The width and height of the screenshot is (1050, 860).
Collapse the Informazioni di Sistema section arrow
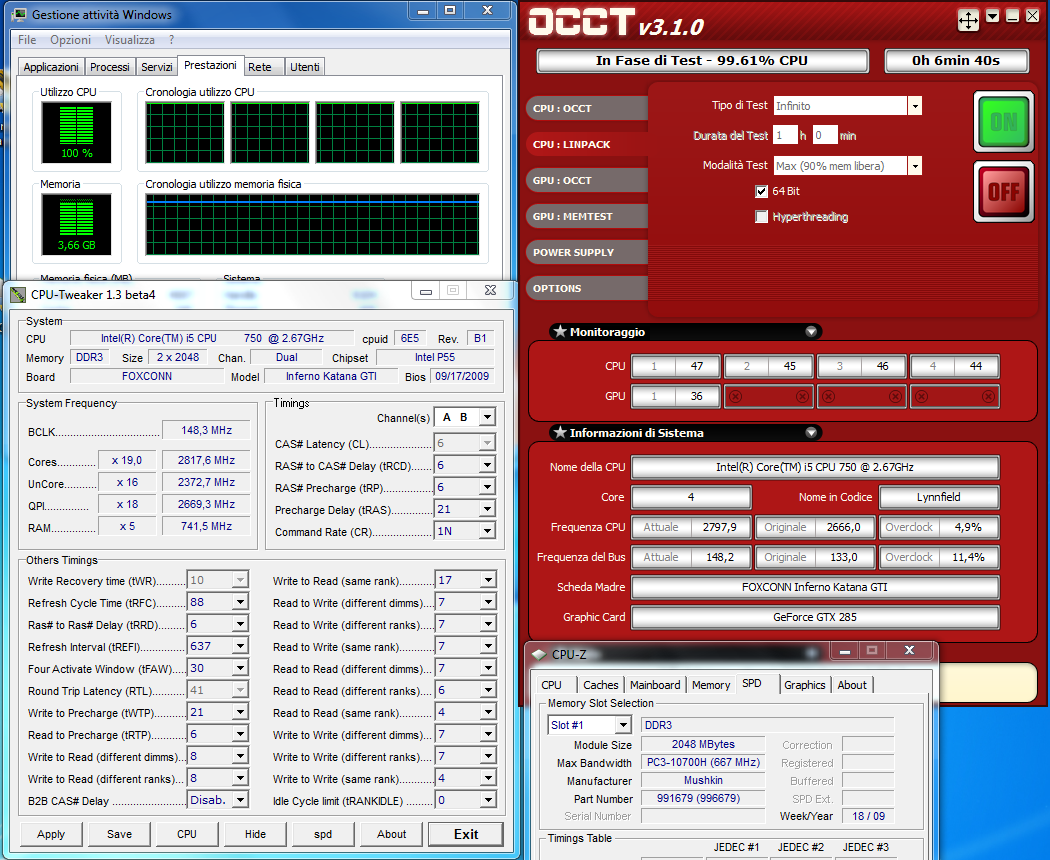(811, 433)
